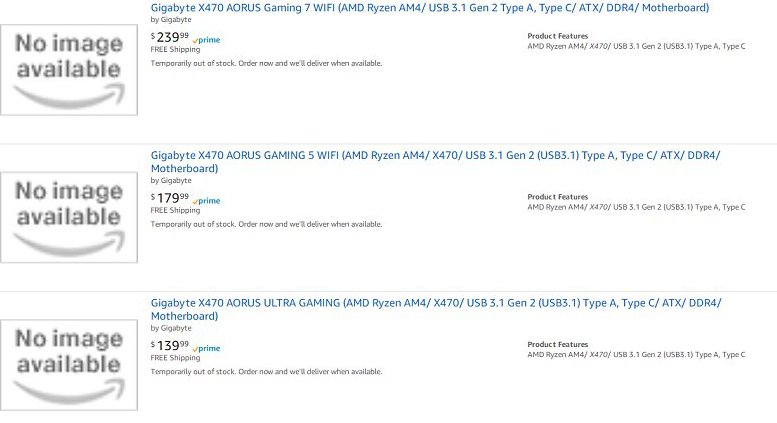Image resolution: width=777 pixels, height=423 pixels.
Task: Click the feature description line for ULTRA GAMING
Action: 636,355
